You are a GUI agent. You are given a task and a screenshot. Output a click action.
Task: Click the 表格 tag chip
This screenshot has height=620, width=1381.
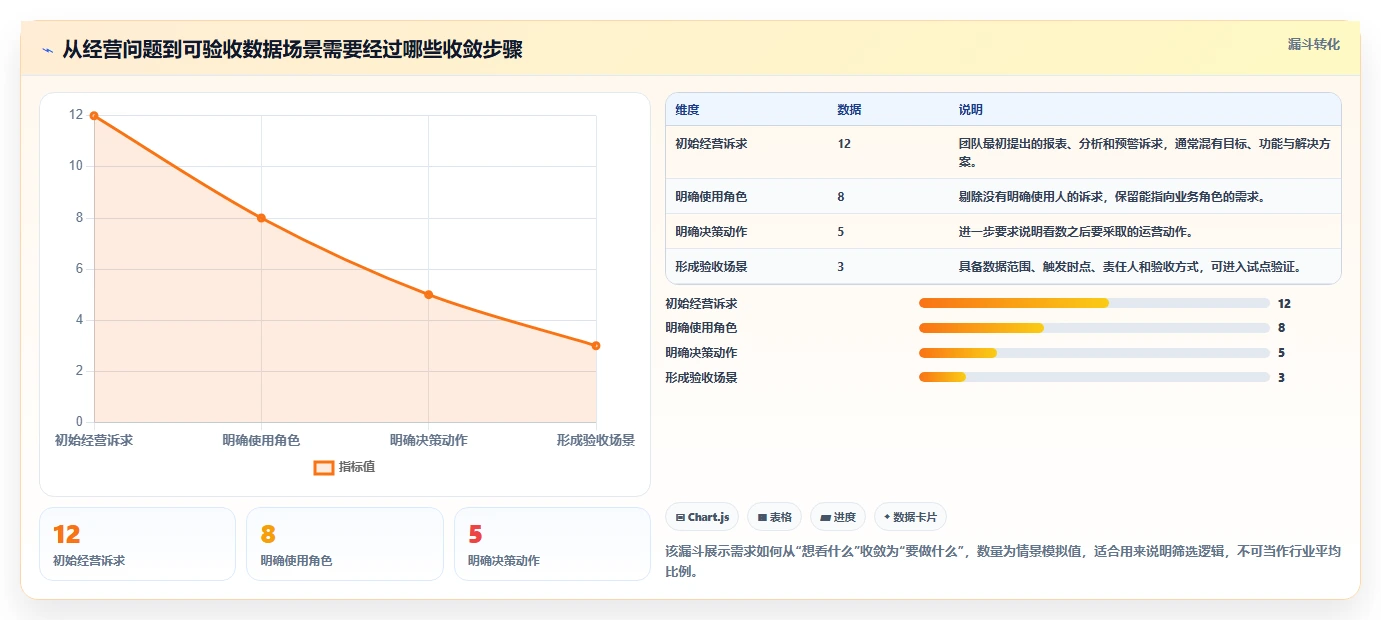[x=775, y=517]
